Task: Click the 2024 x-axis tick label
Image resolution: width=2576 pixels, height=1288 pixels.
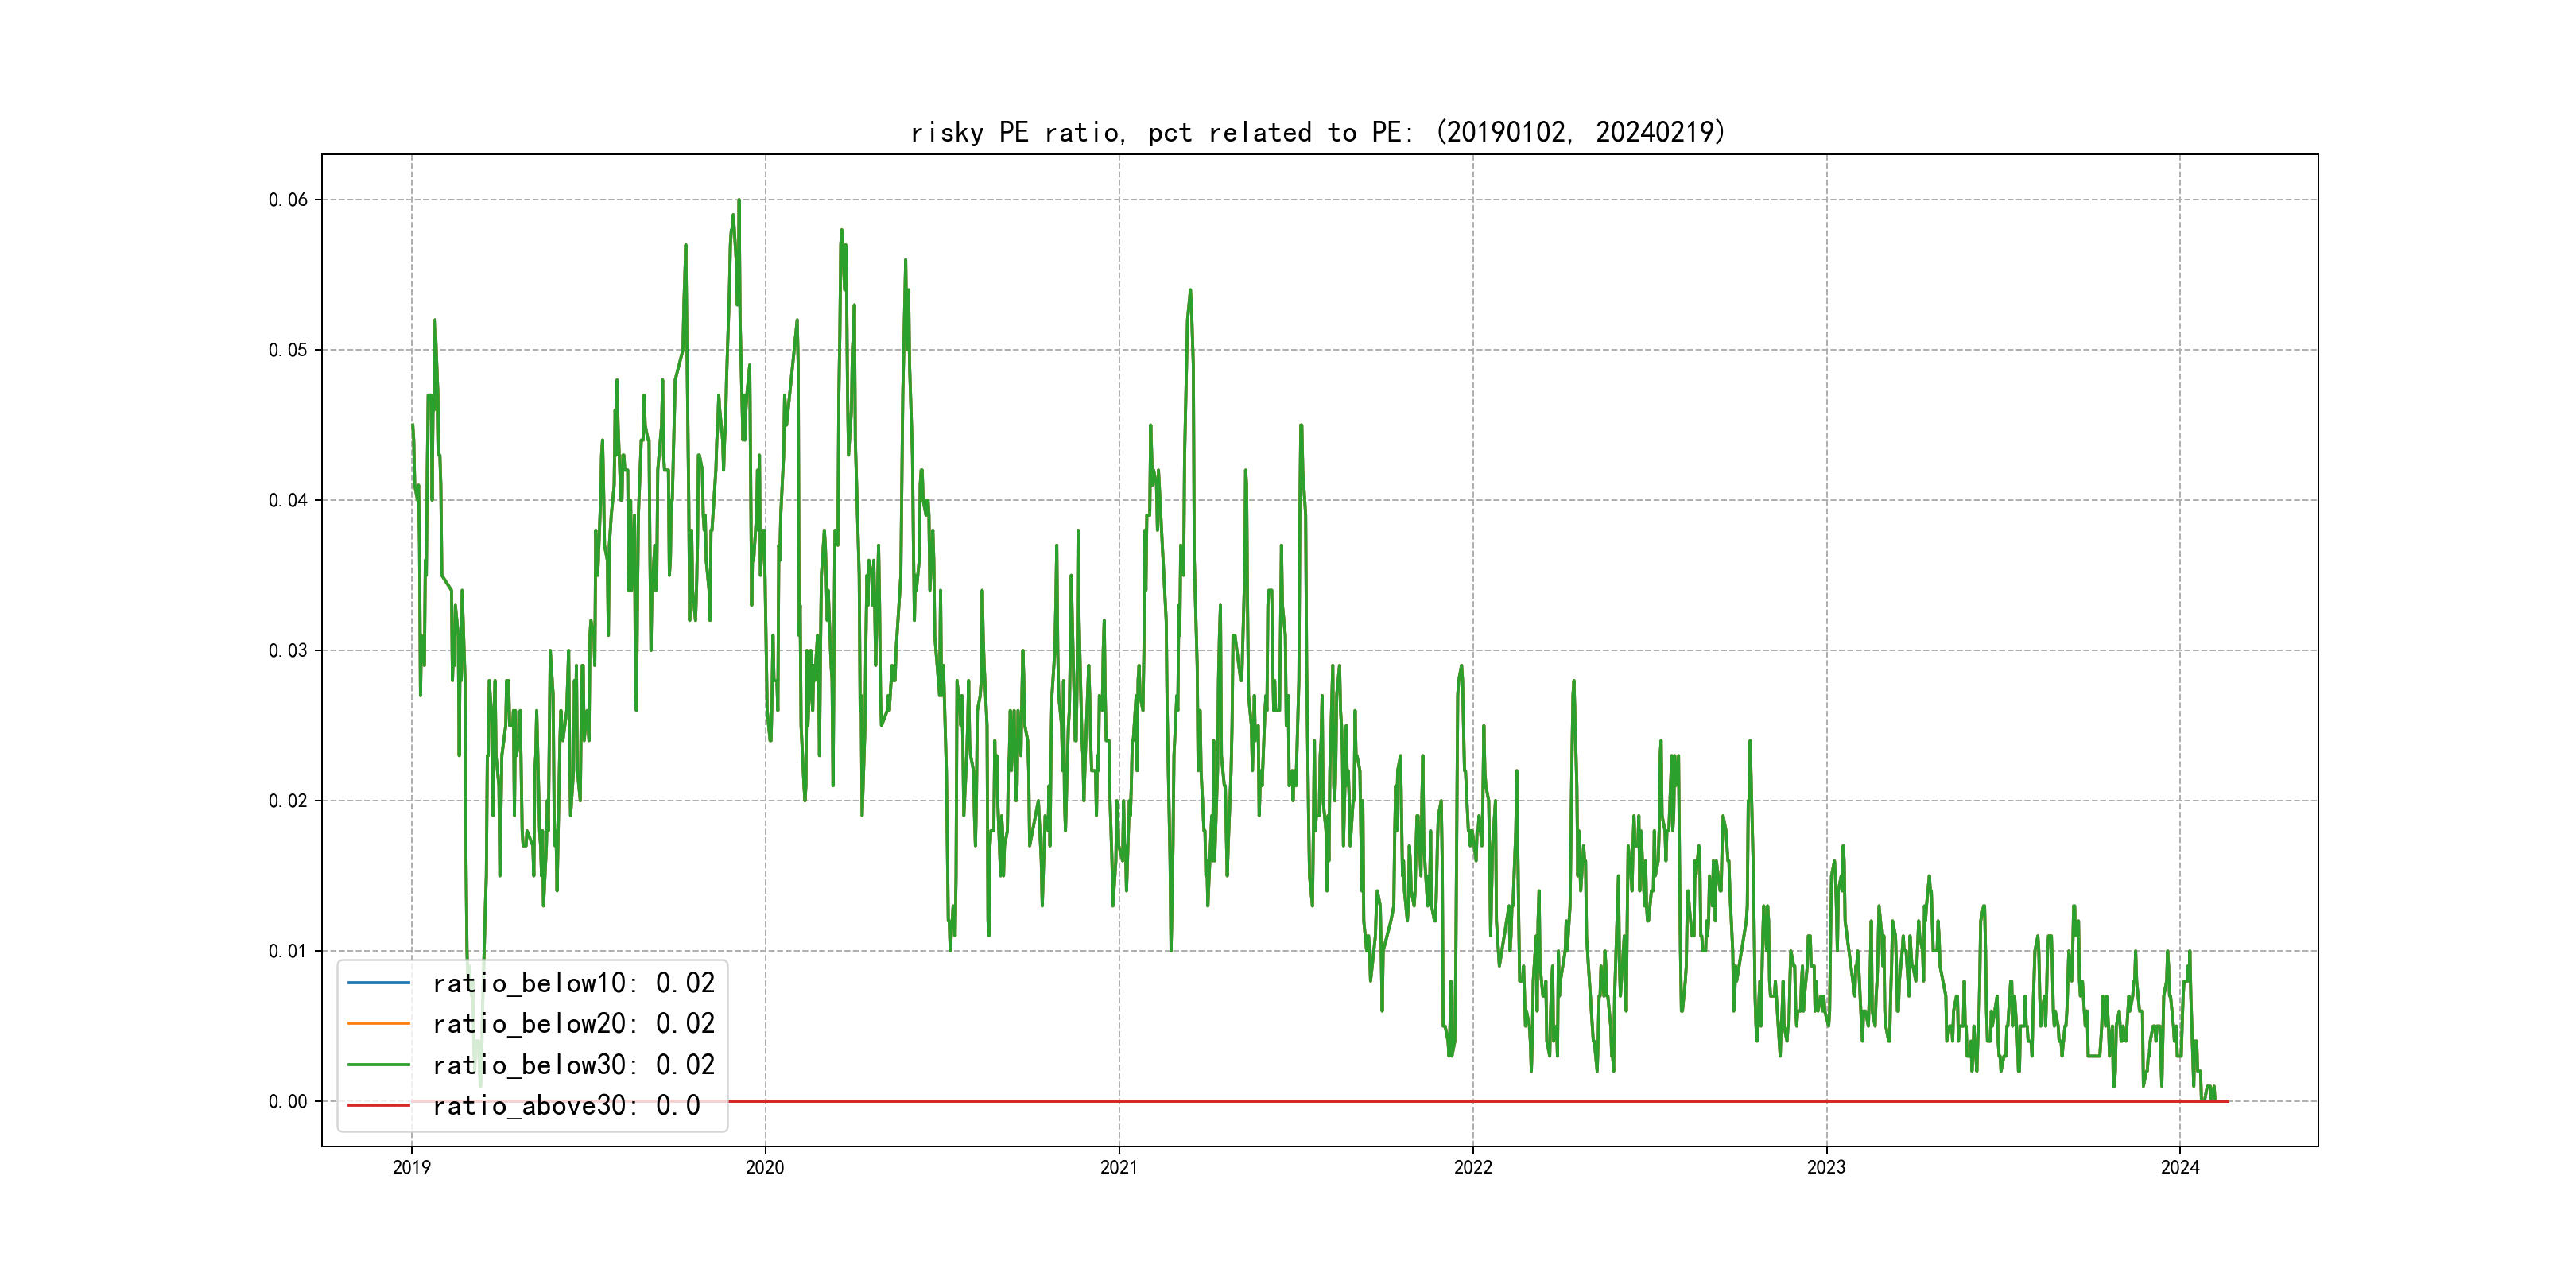Action: 2180,1167
